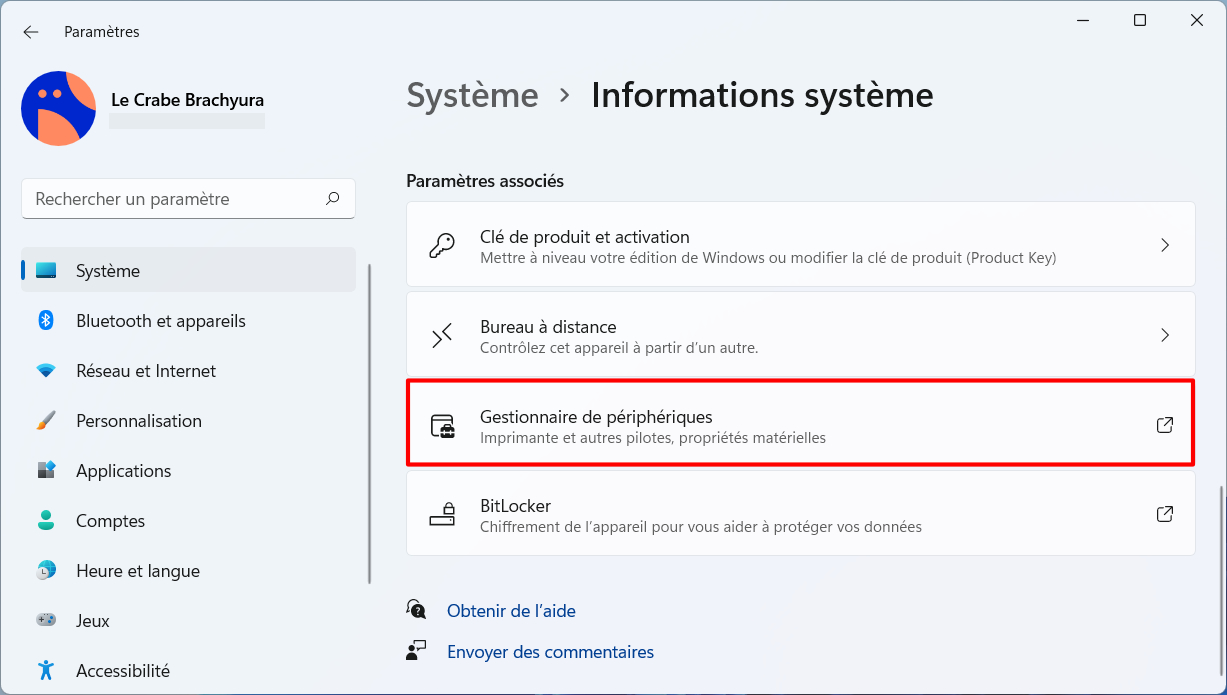Open Clé de produit et activation
The image size is (1227, 695).
801,245
